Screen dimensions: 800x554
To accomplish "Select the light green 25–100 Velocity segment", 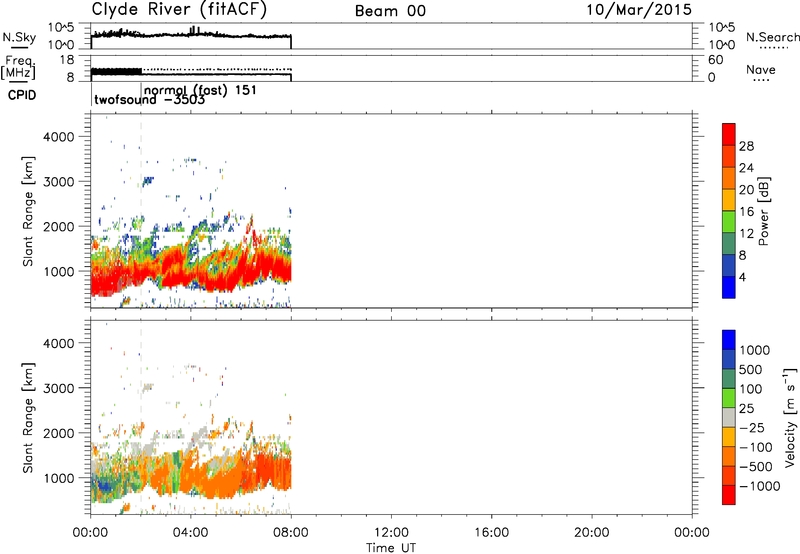I will click(x=729, y=398).
